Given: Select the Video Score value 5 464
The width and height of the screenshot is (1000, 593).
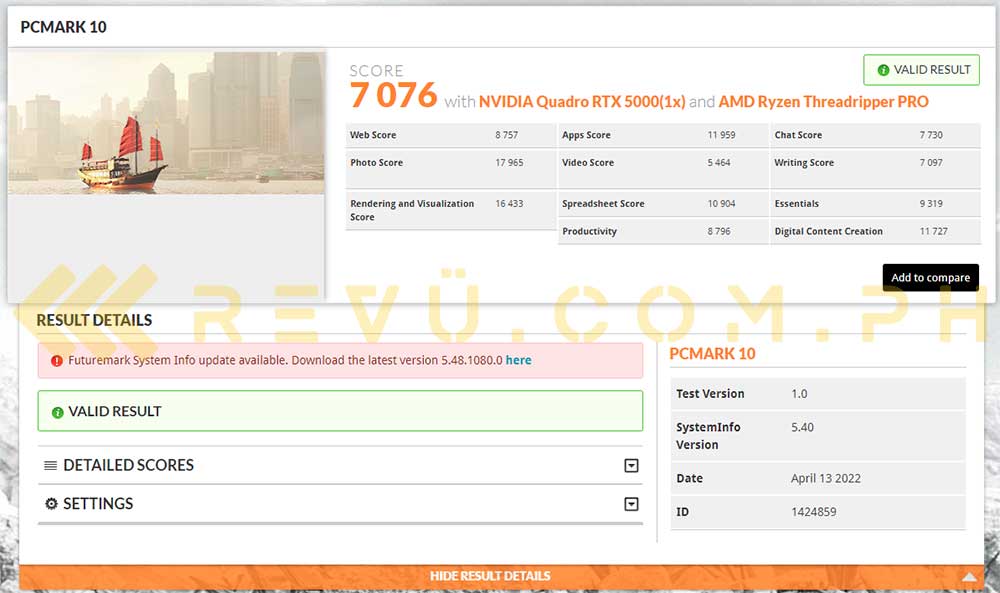Looking at the screenshot, I should point(719,163).
